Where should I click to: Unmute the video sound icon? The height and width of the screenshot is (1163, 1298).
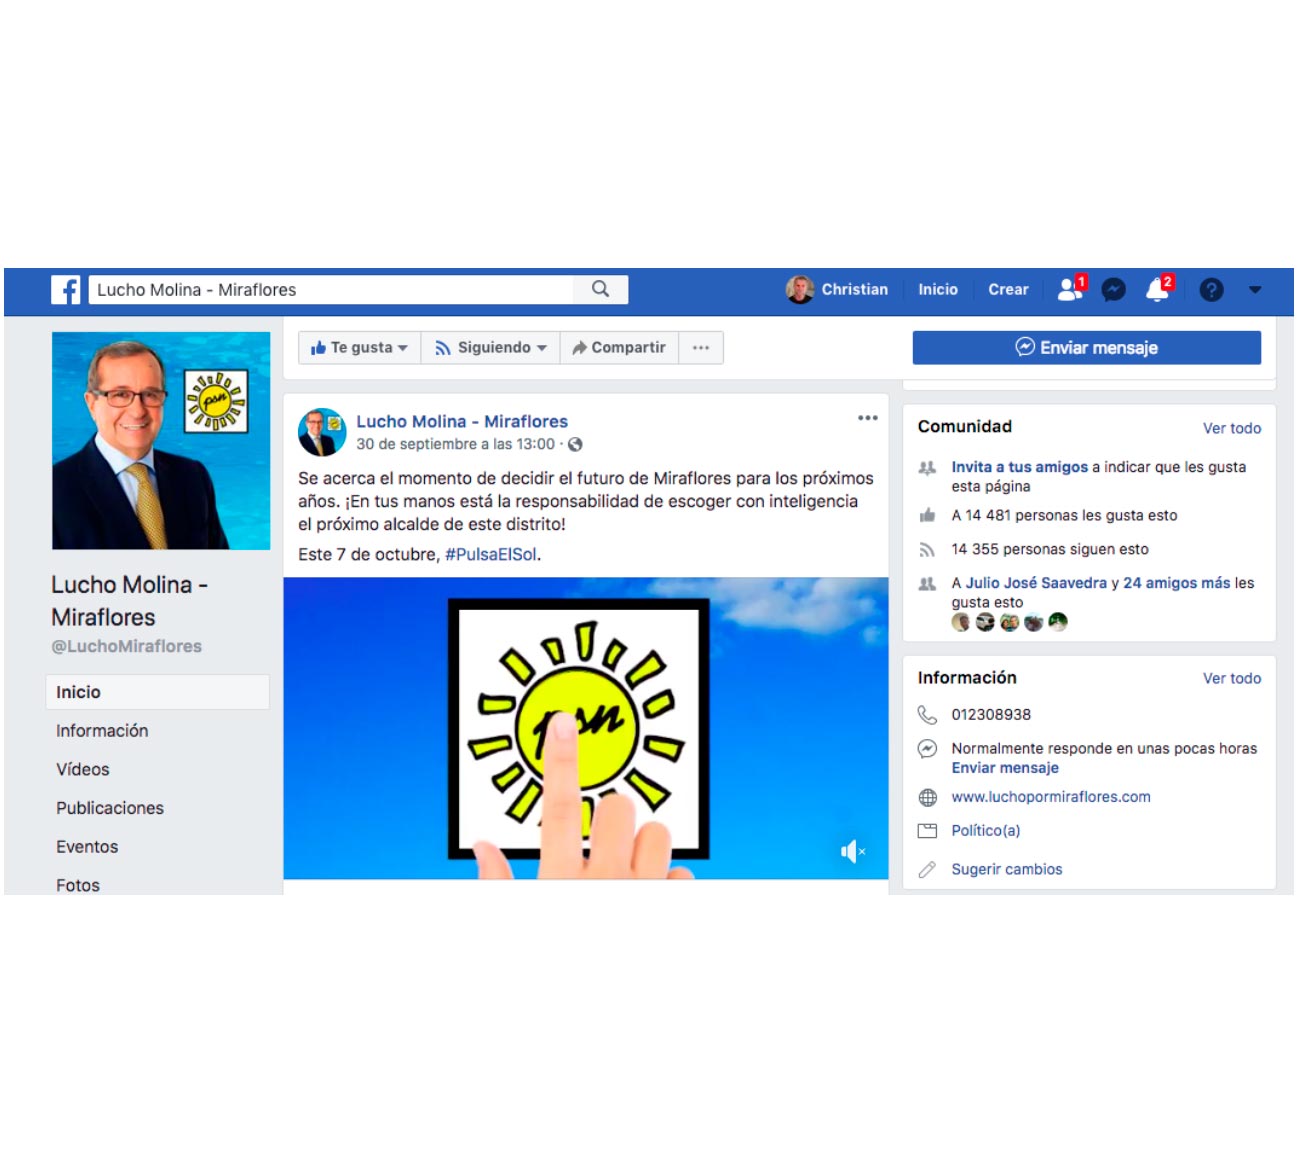pyautogui.click(x=852, y=851)
